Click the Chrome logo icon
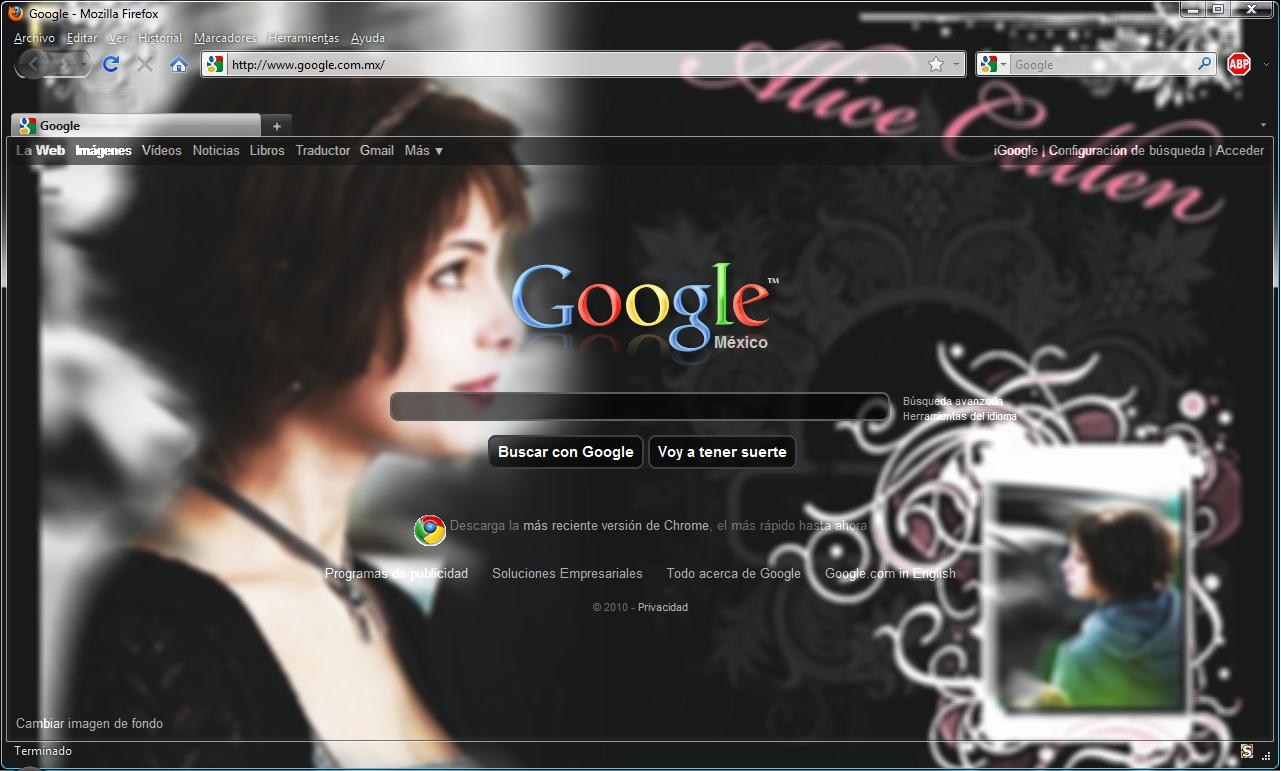The height and width of the screenshot is (771, 1281). coord(430,530)
